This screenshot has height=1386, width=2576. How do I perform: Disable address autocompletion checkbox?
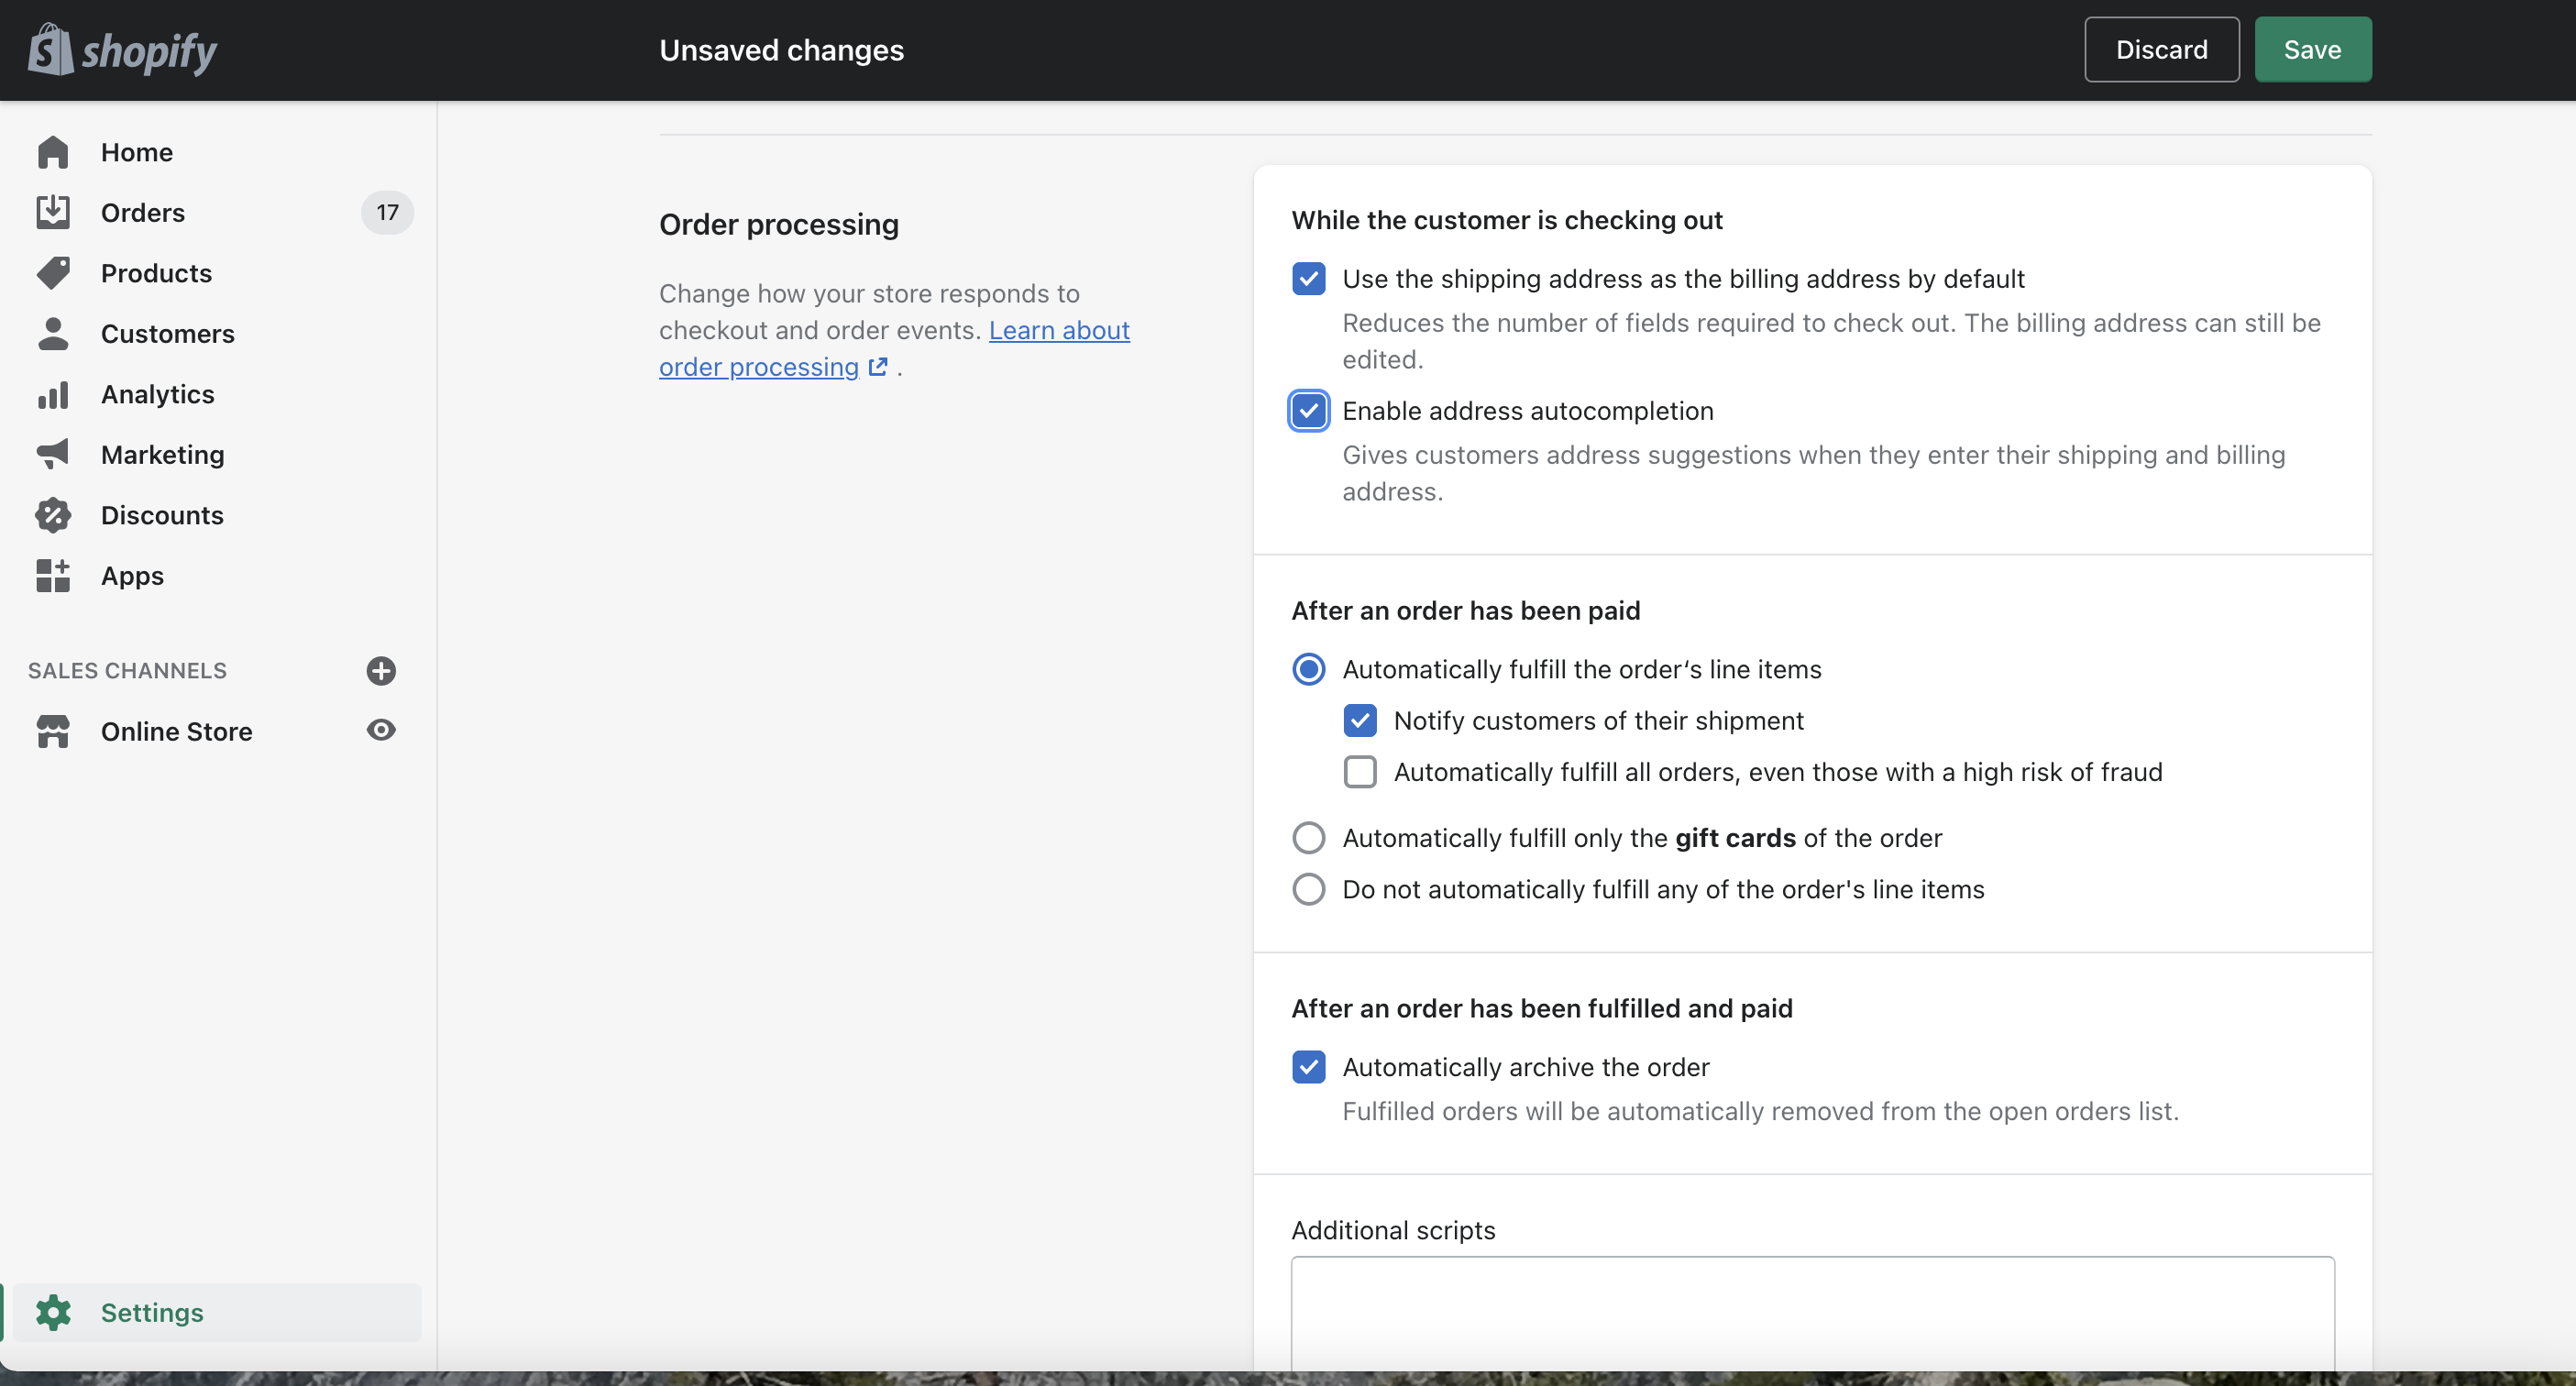[1308, 410]
